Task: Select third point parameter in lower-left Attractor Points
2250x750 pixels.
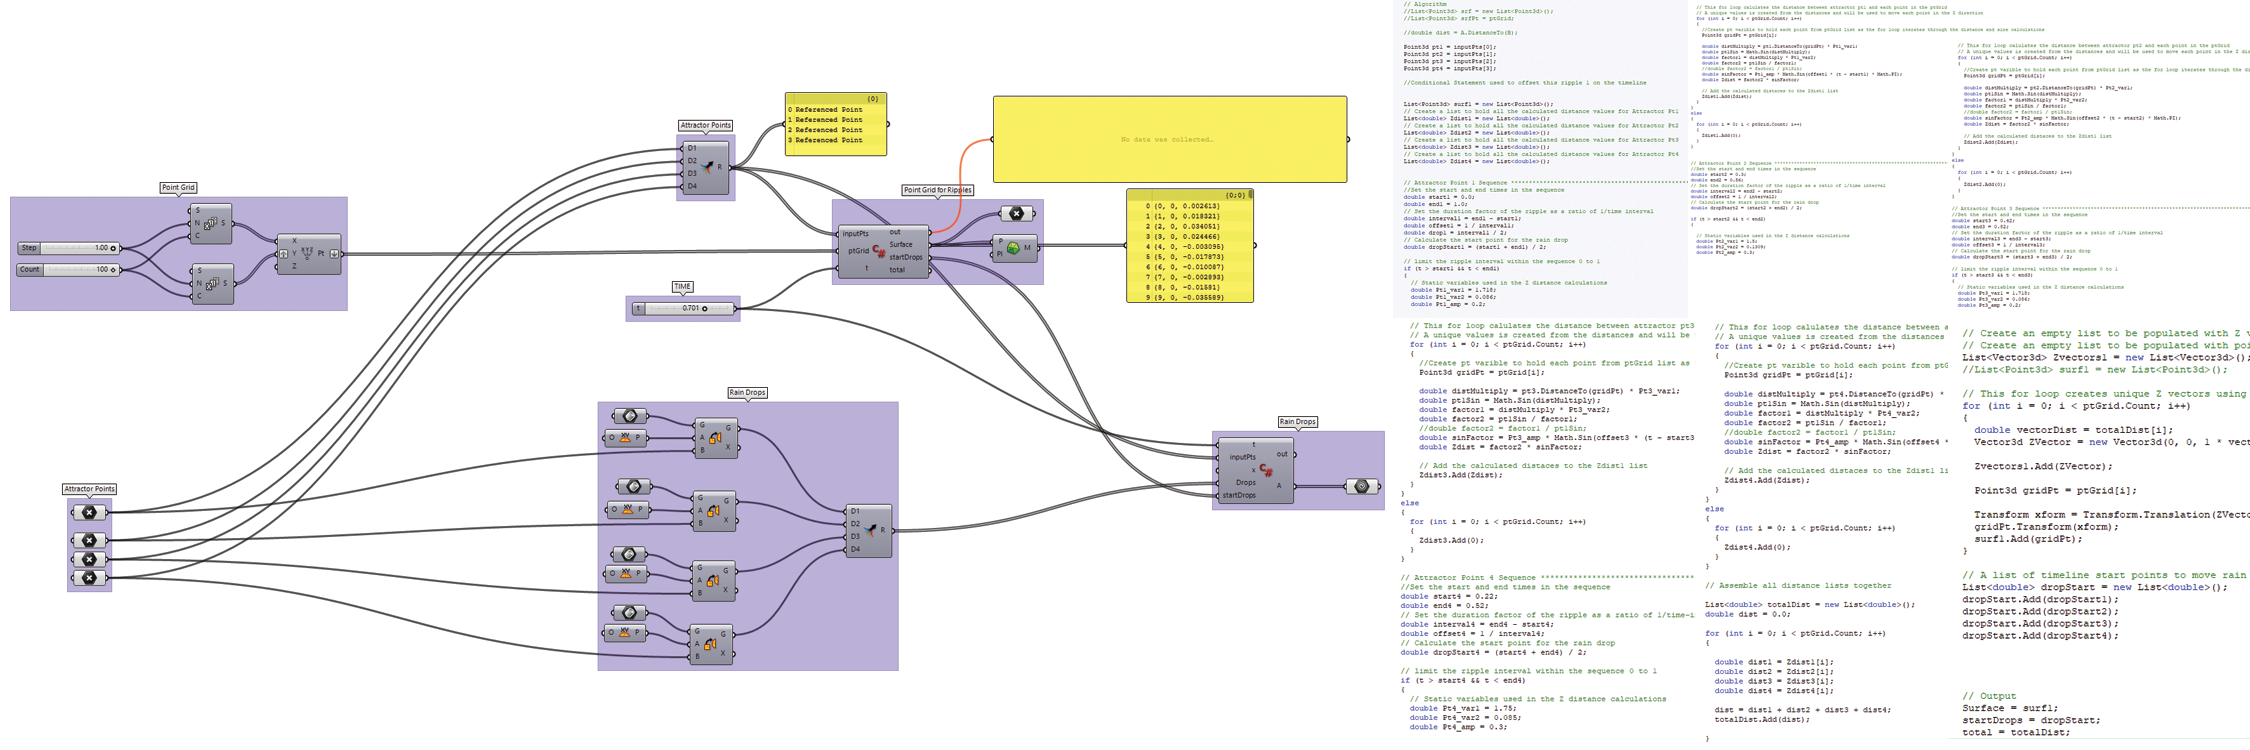Action: (89, 559)
